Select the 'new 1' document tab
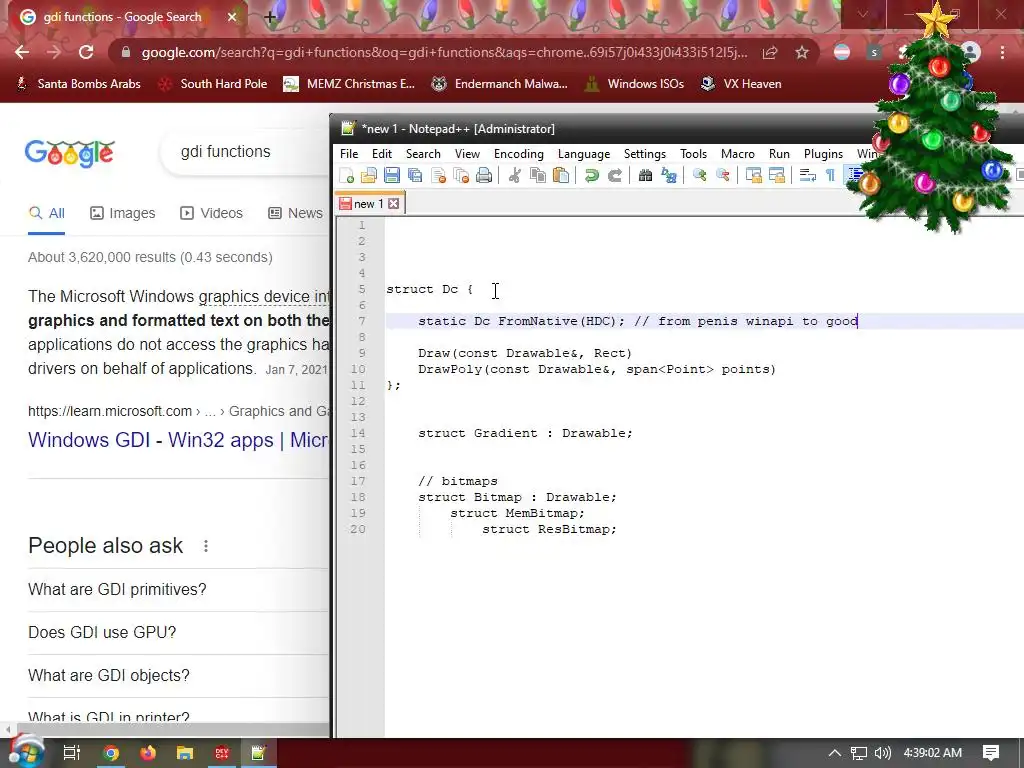This screenshot has height=768, width=1024. 370,204
